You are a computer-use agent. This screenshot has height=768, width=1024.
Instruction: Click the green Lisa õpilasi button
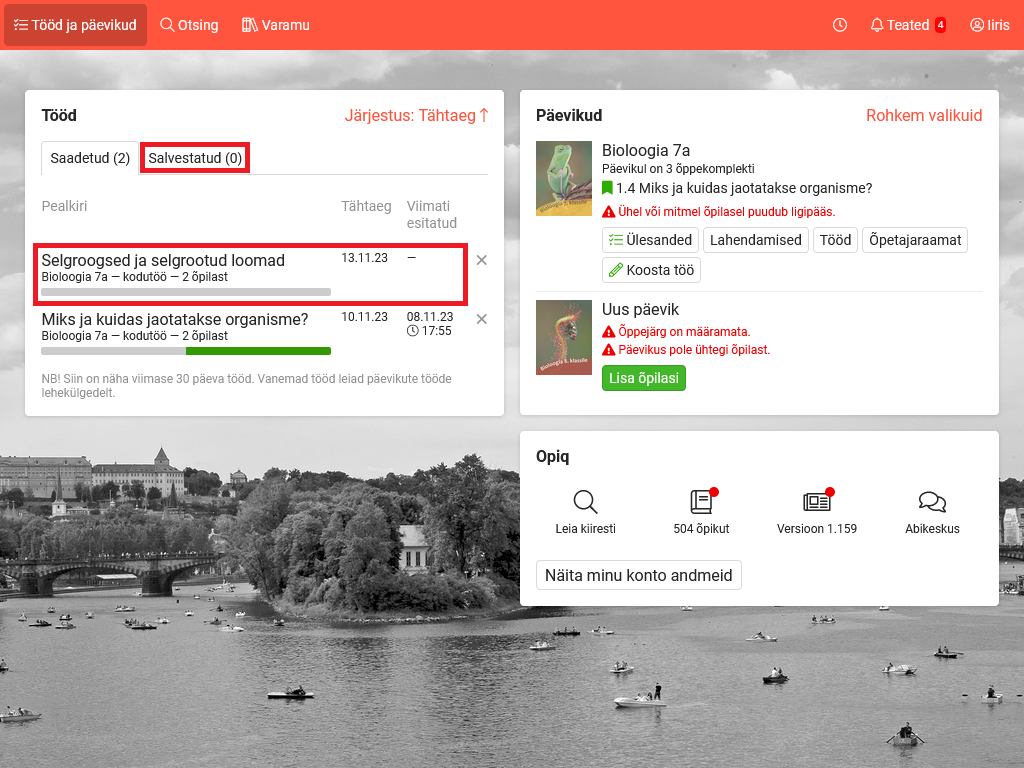tap(643, 378)
